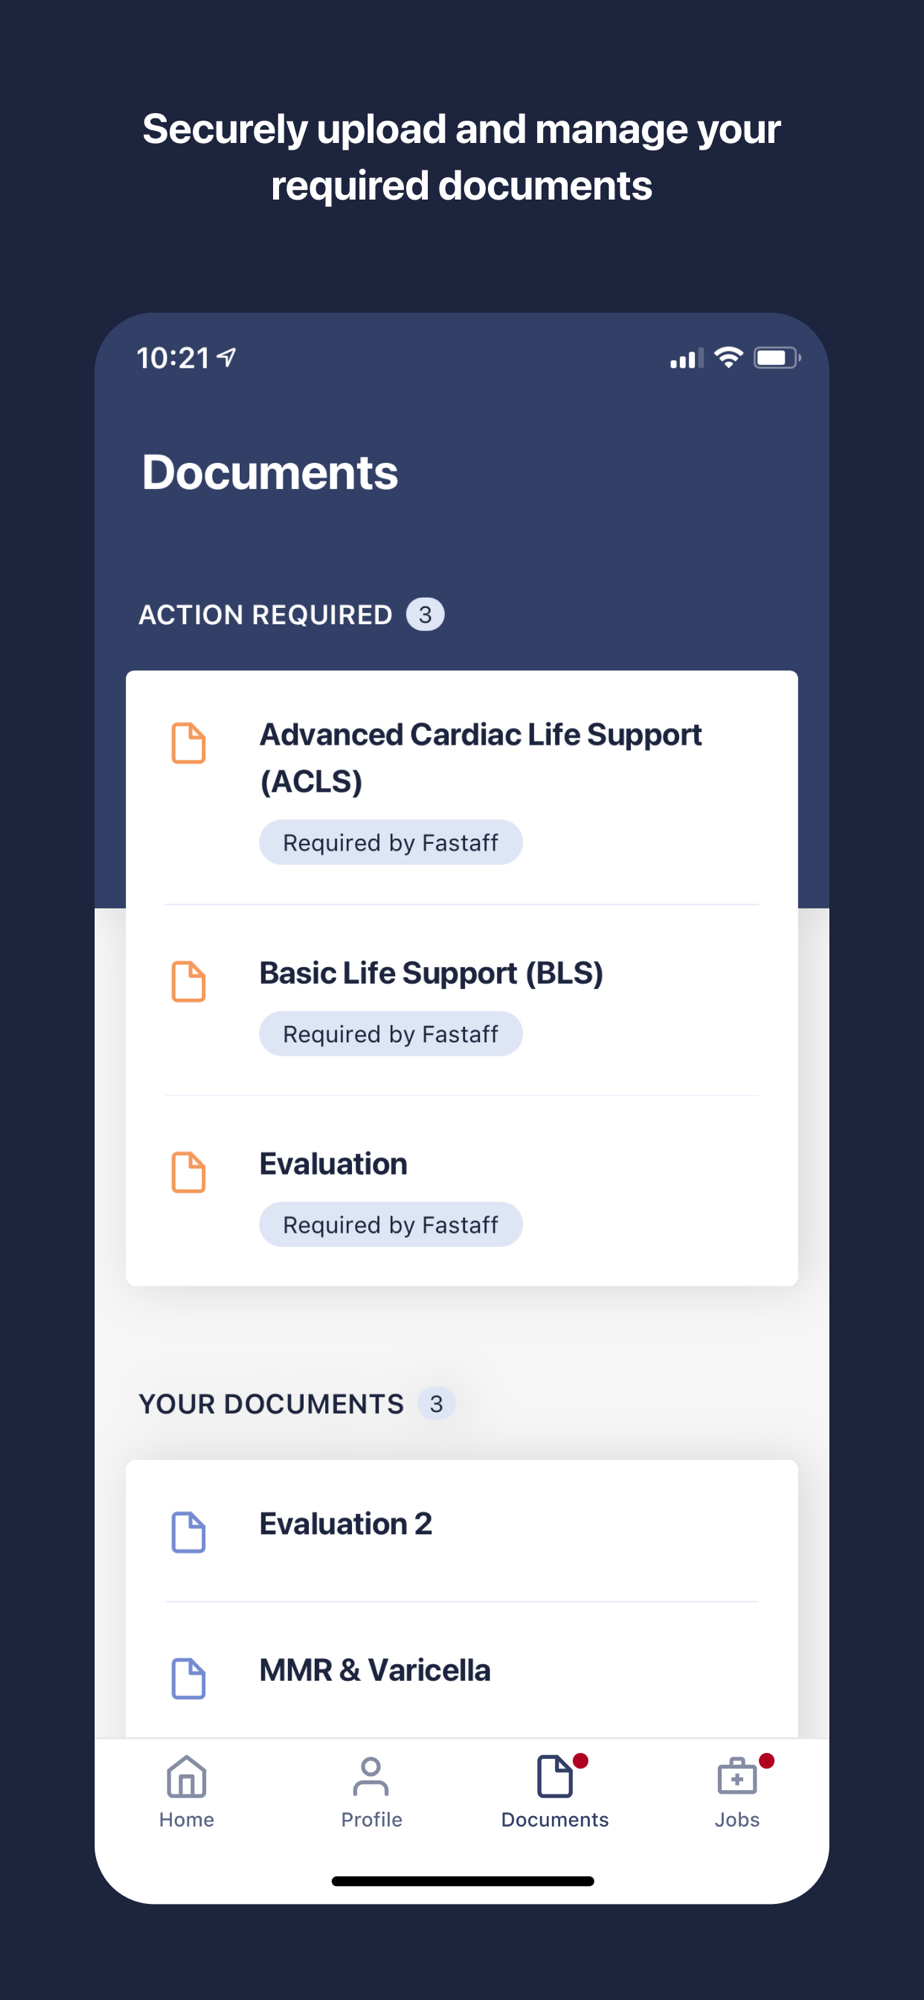Tap the Action Required count badge
The width and height of the screenshot is (924, 2000).
tap(425, 614)
